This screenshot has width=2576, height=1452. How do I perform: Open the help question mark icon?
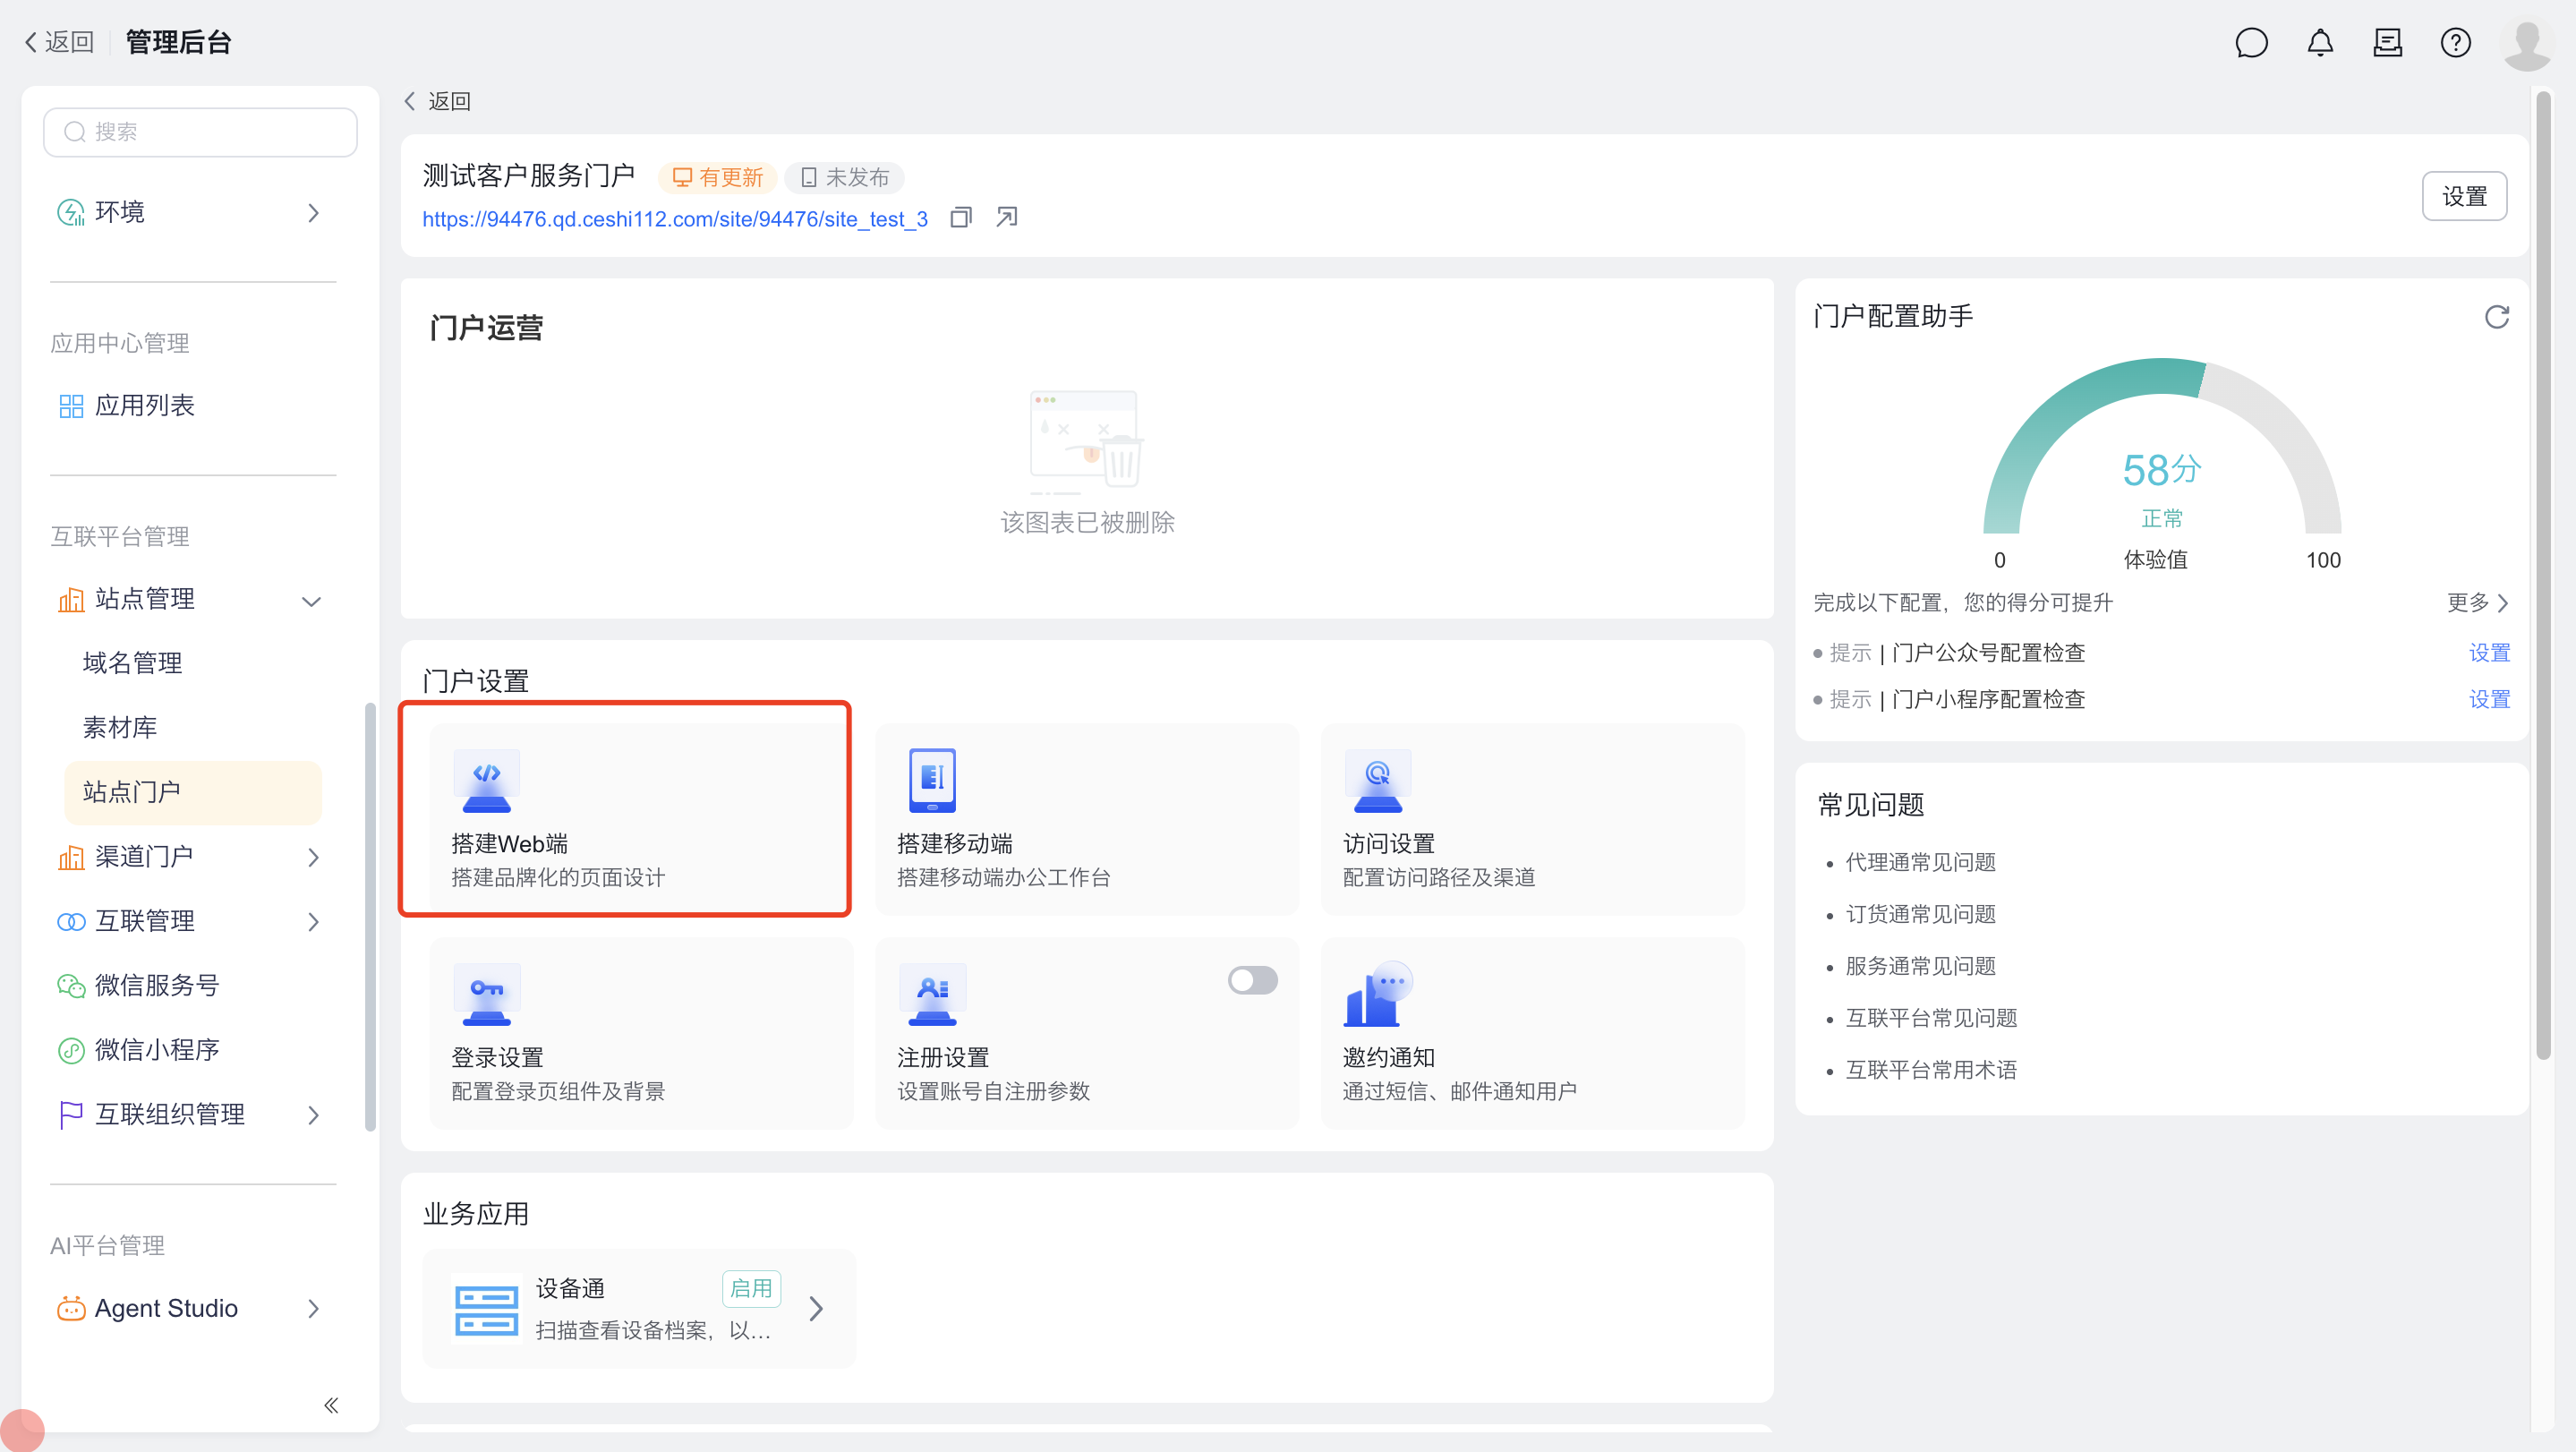(x=2455, y=42)
